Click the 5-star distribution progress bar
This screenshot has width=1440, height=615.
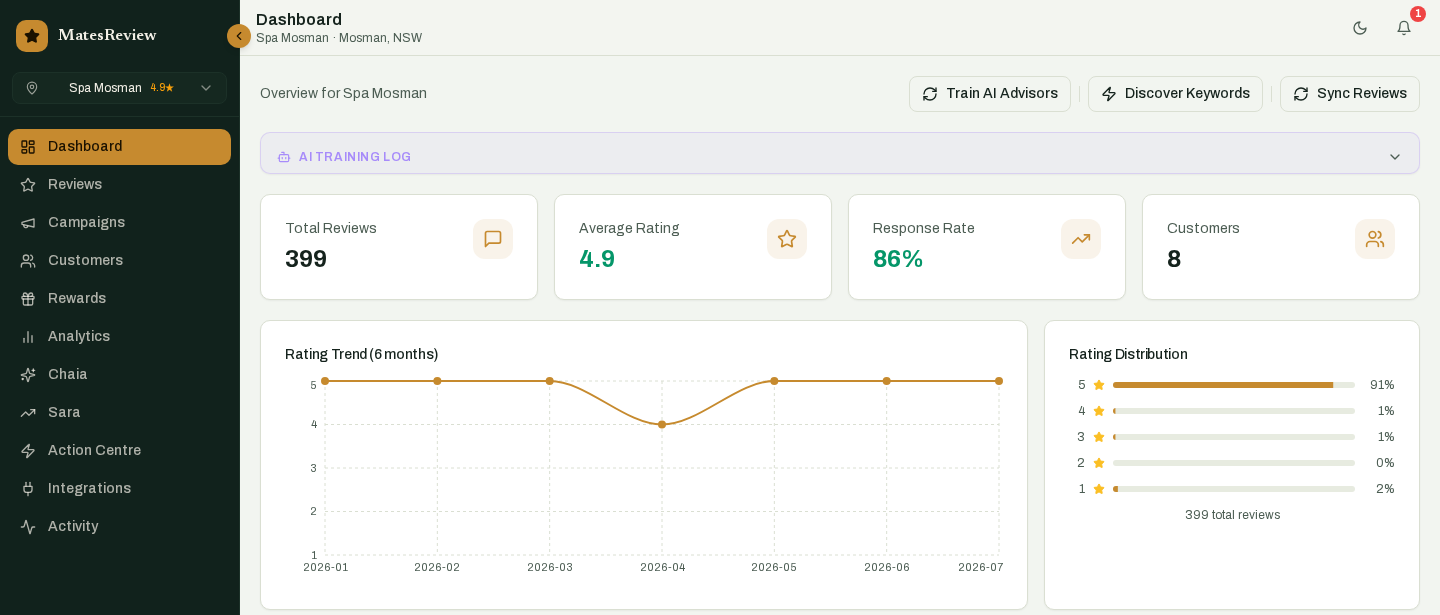tap(1234, 385)
